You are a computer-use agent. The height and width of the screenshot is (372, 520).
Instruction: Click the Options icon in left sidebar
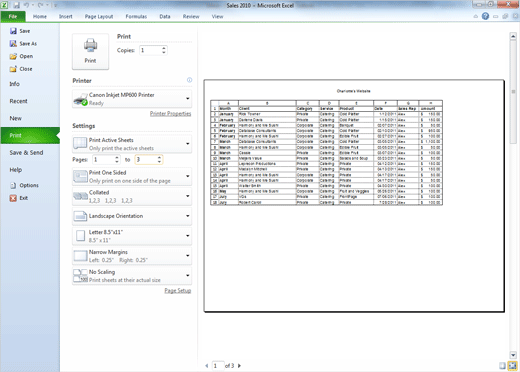click(13, 185)
